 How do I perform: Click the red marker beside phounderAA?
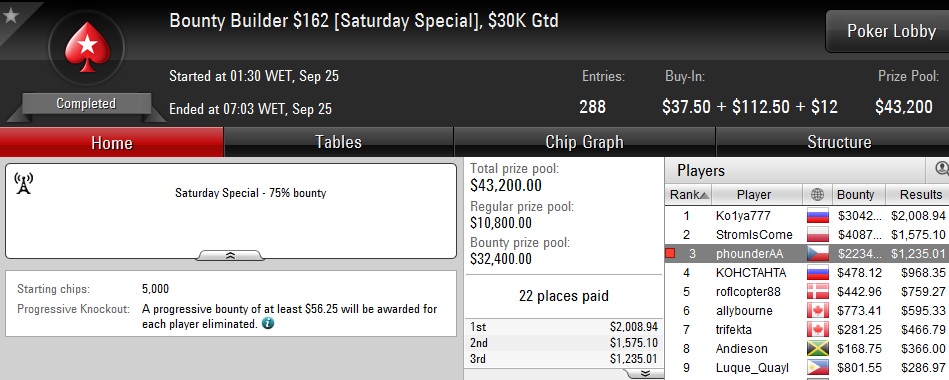coord(670,254)
